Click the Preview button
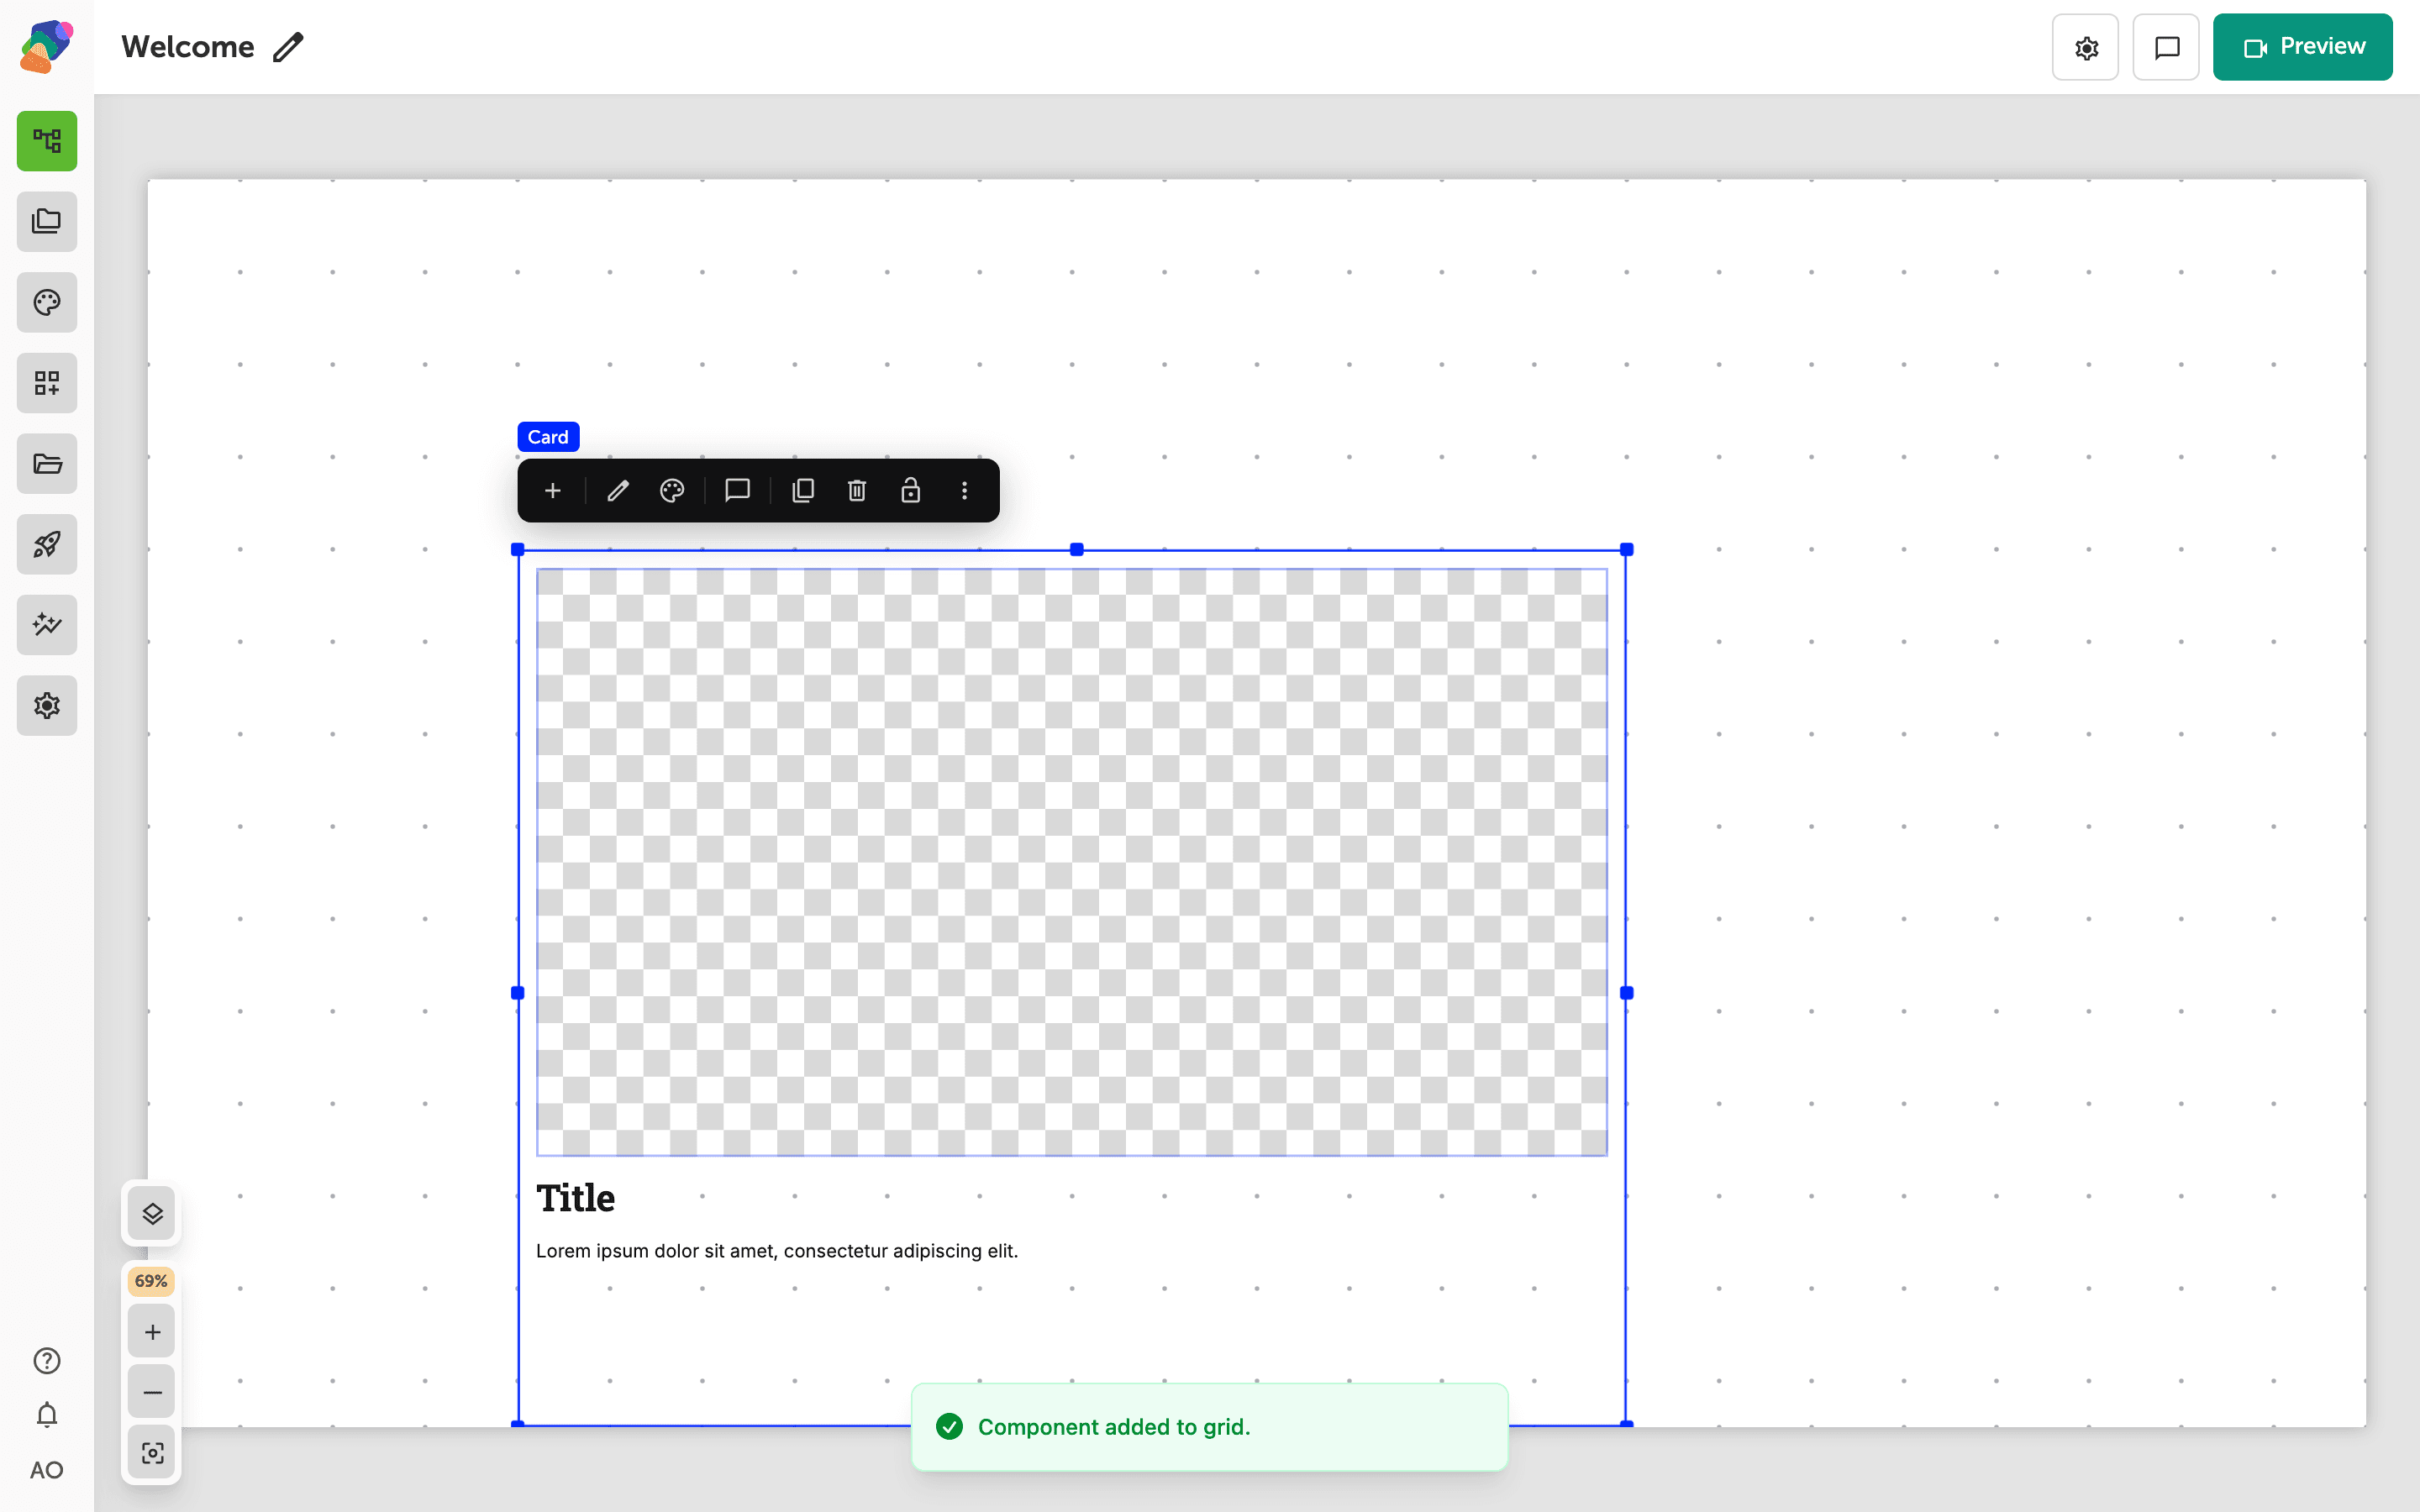The height and width of the screenshot is (1512, 2420). coord(2302,47)
